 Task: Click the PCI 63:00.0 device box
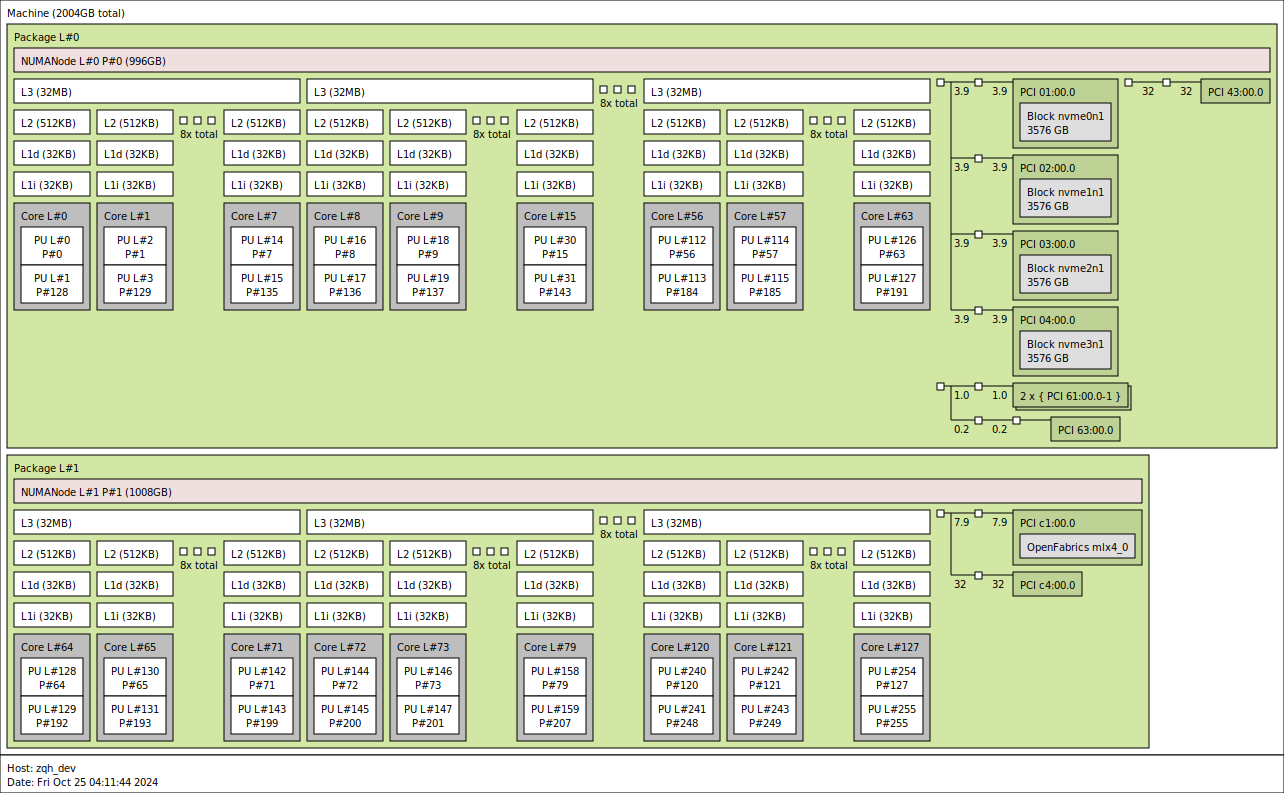1085,430
